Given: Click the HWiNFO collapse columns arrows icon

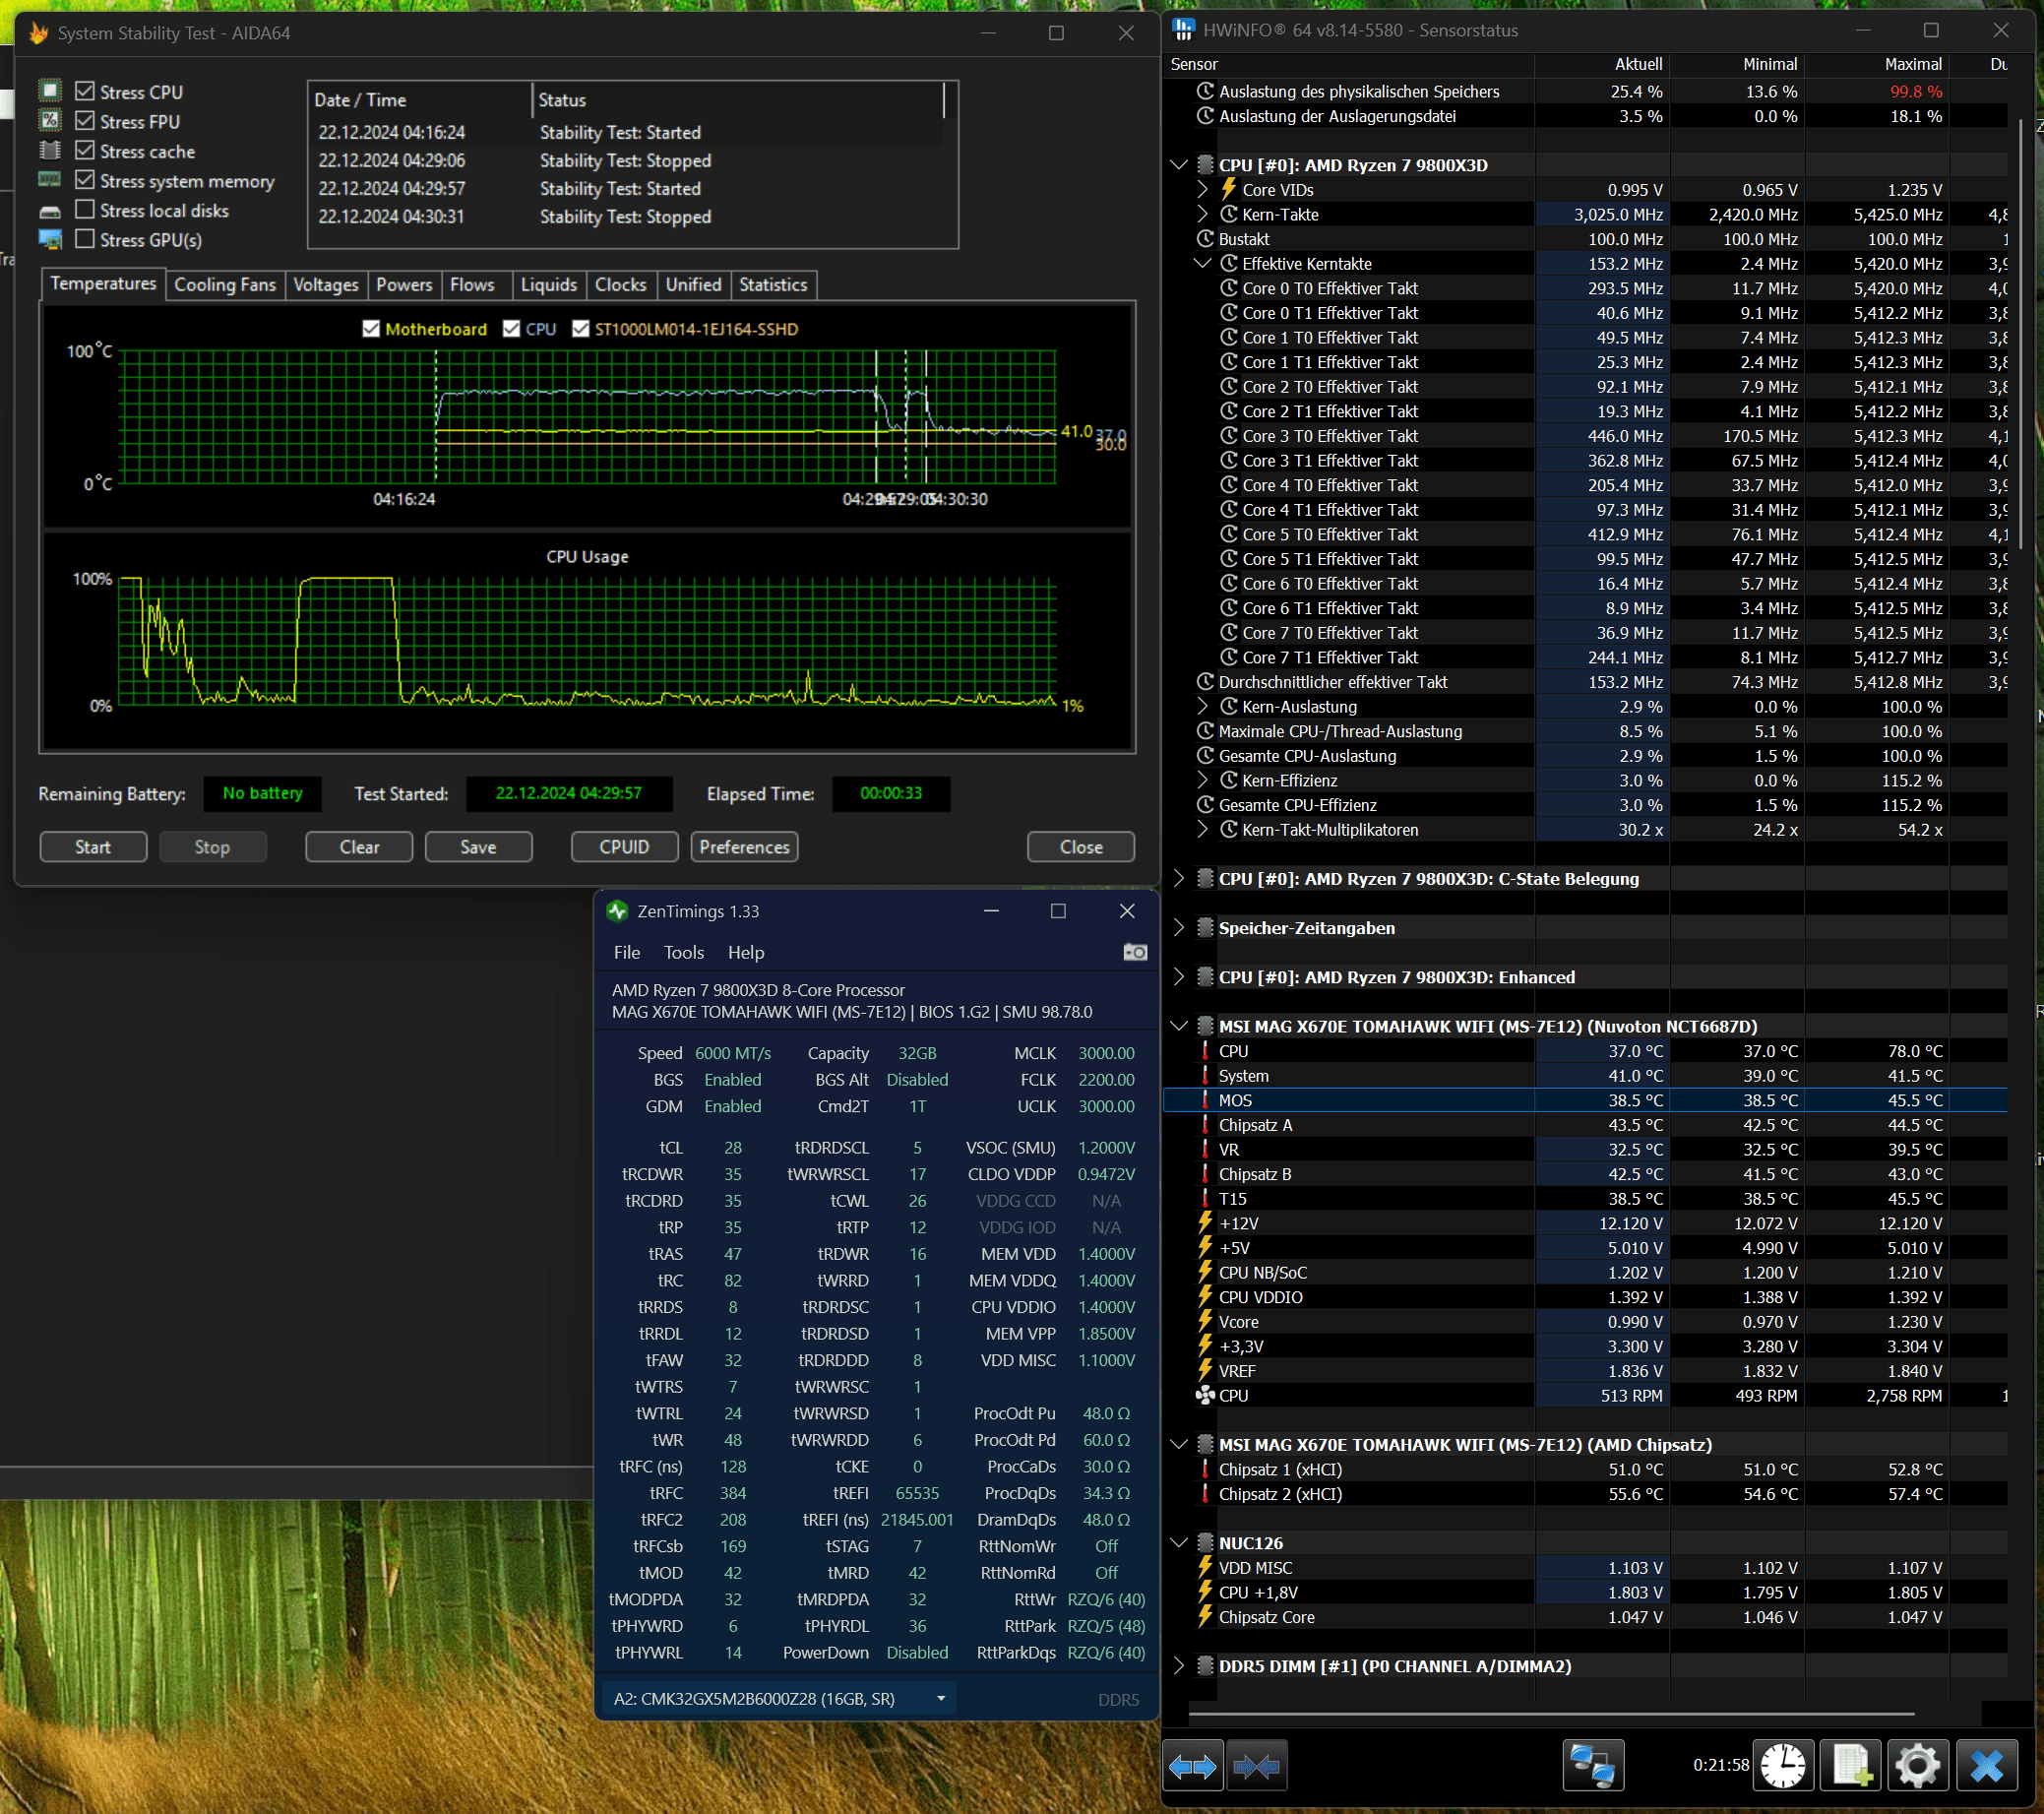Looking at the screenshot, I should click(x=1256, y=1767).
